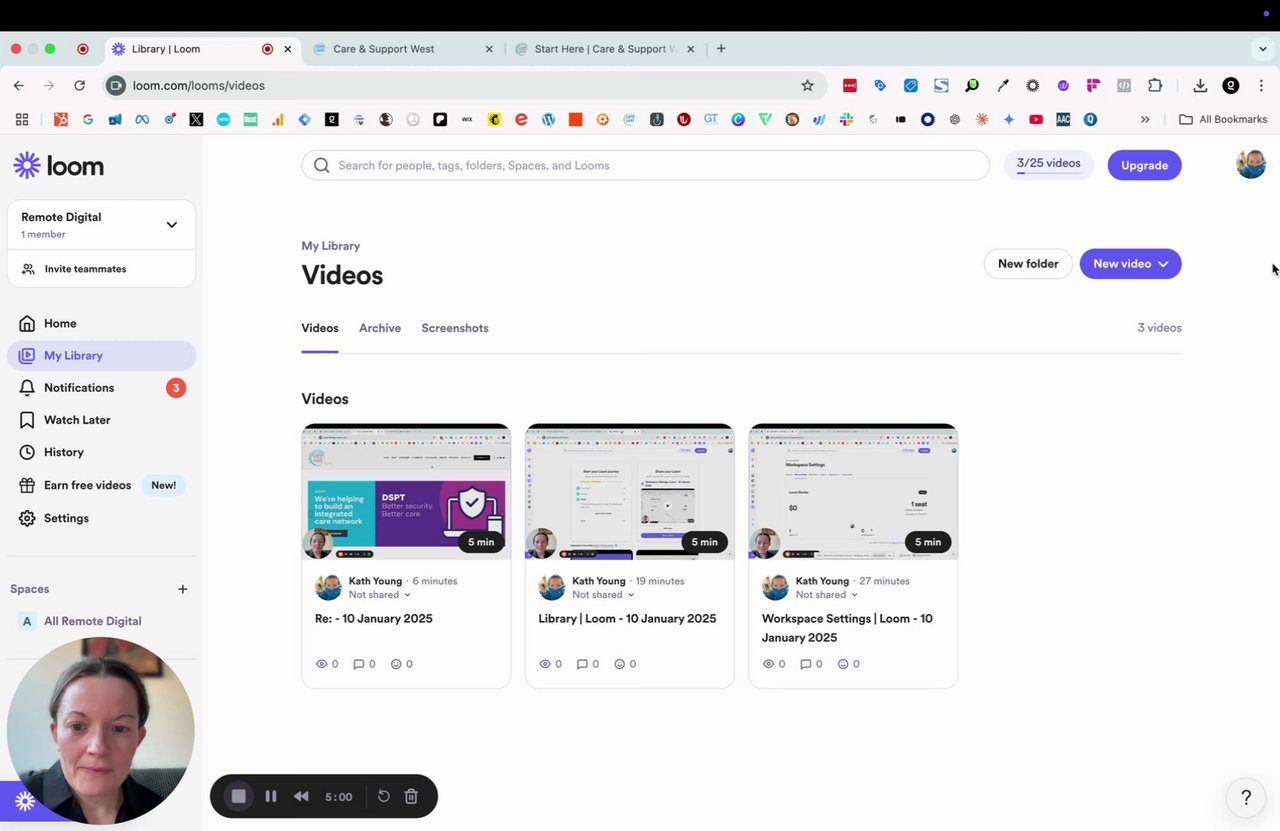Viewport: 1280px width, 831px height.
Task: Click the New folder button
Action: click(1028, 264)
